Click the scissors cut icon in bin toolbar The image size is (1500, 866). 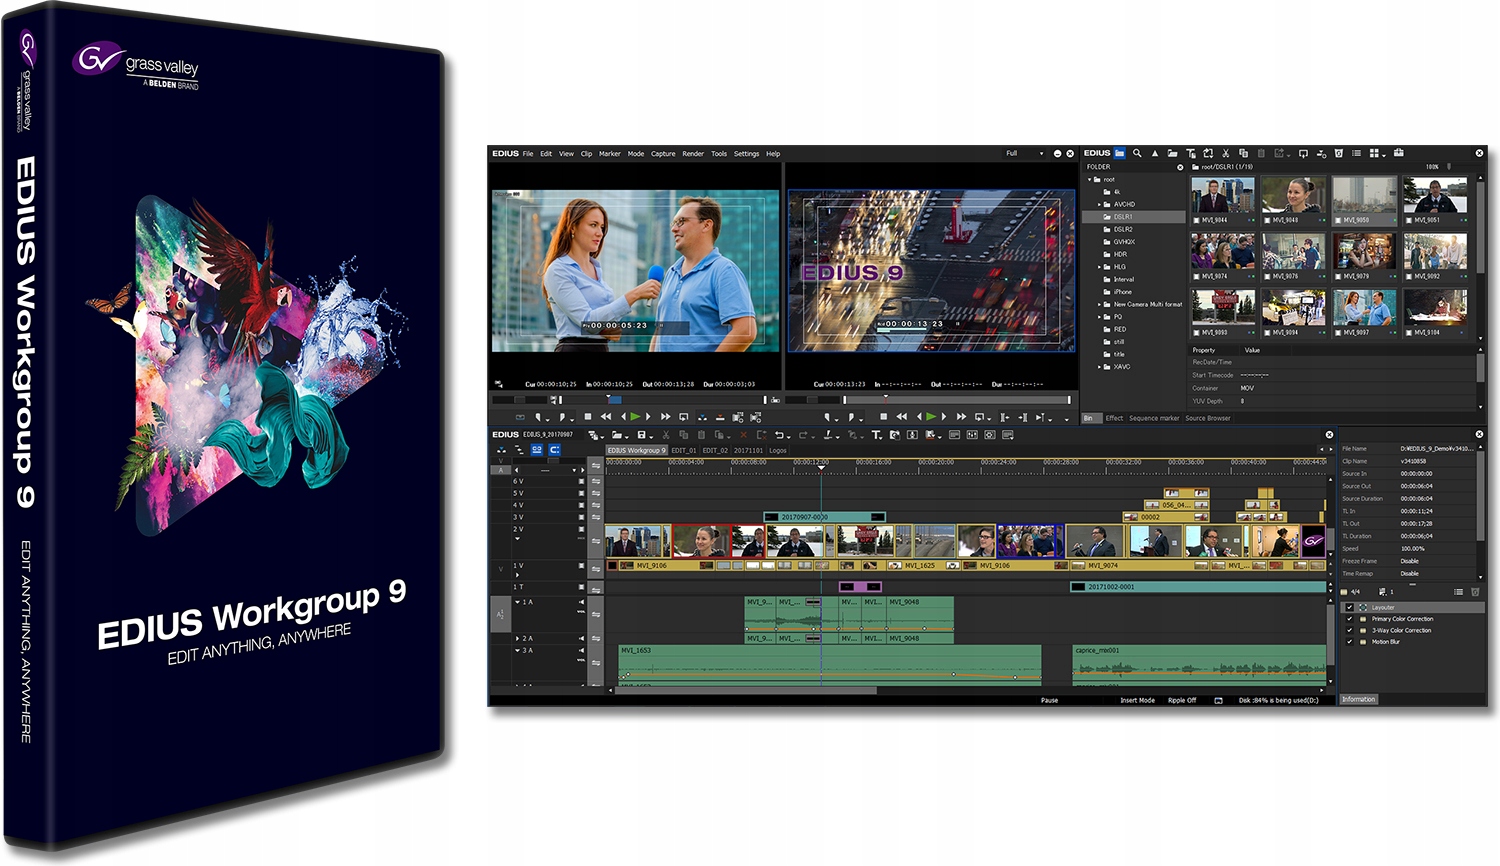[1225, 153]
